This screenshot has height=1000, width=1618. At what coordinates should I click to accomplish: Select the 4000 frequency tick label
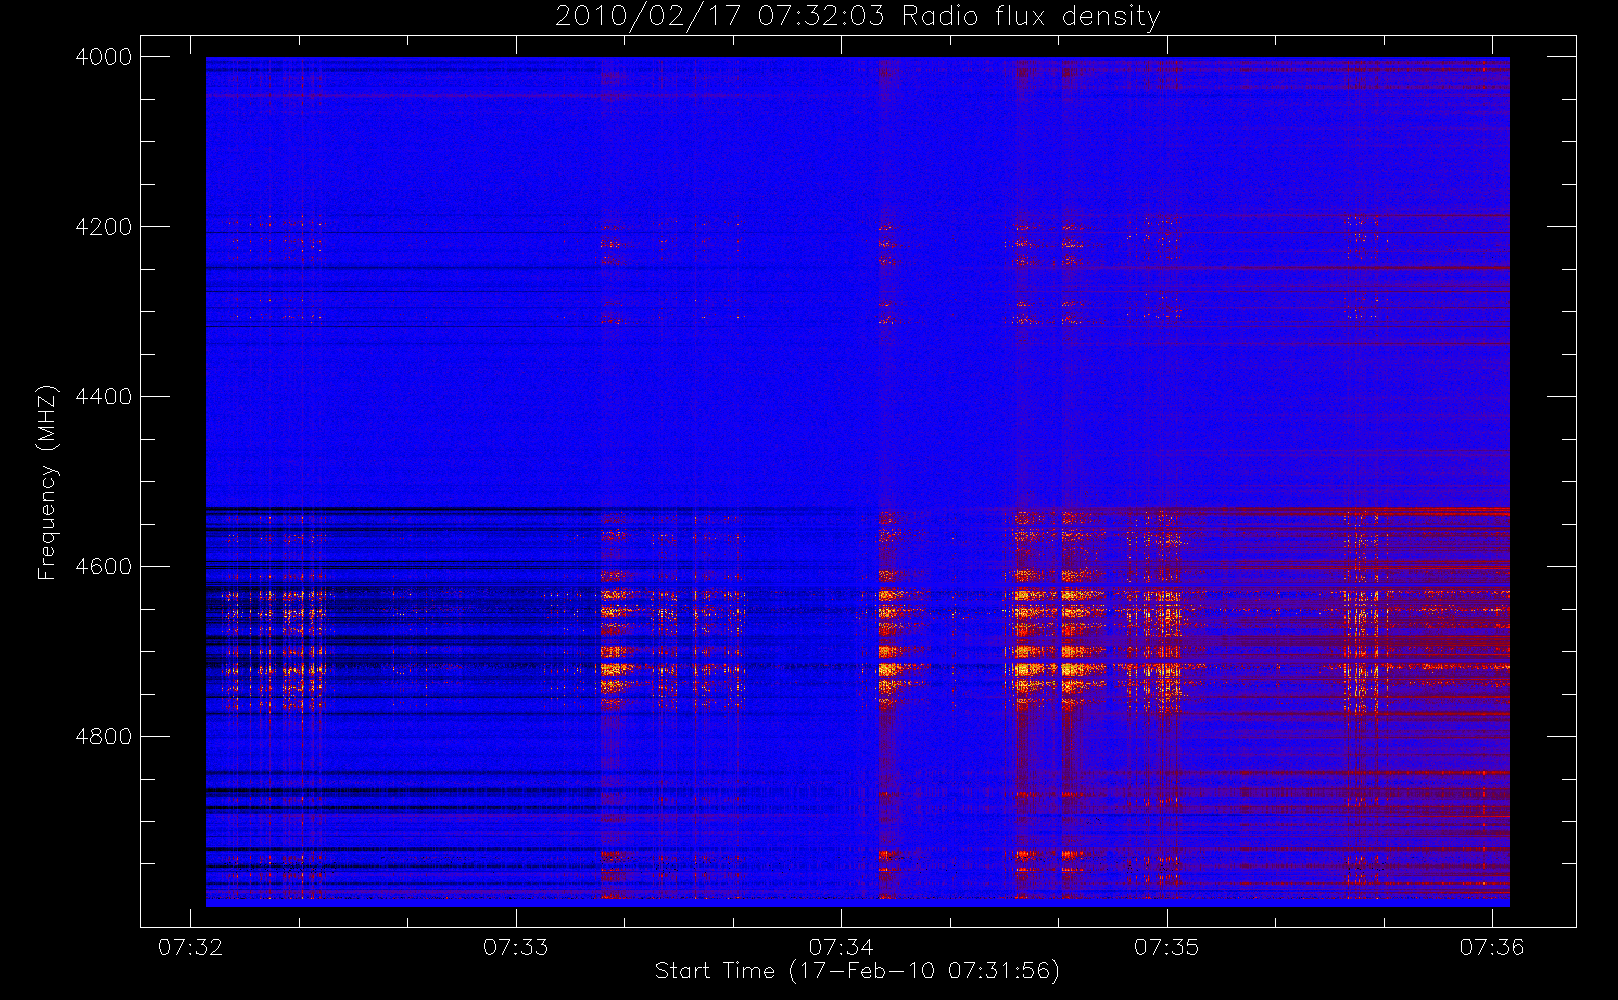104,57
